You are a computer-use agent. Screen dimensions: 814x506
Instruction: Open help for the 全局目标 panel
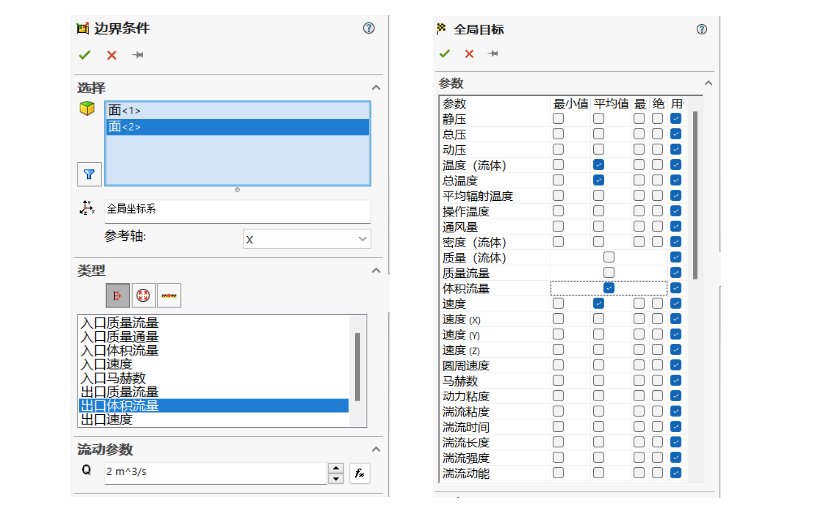701,29
